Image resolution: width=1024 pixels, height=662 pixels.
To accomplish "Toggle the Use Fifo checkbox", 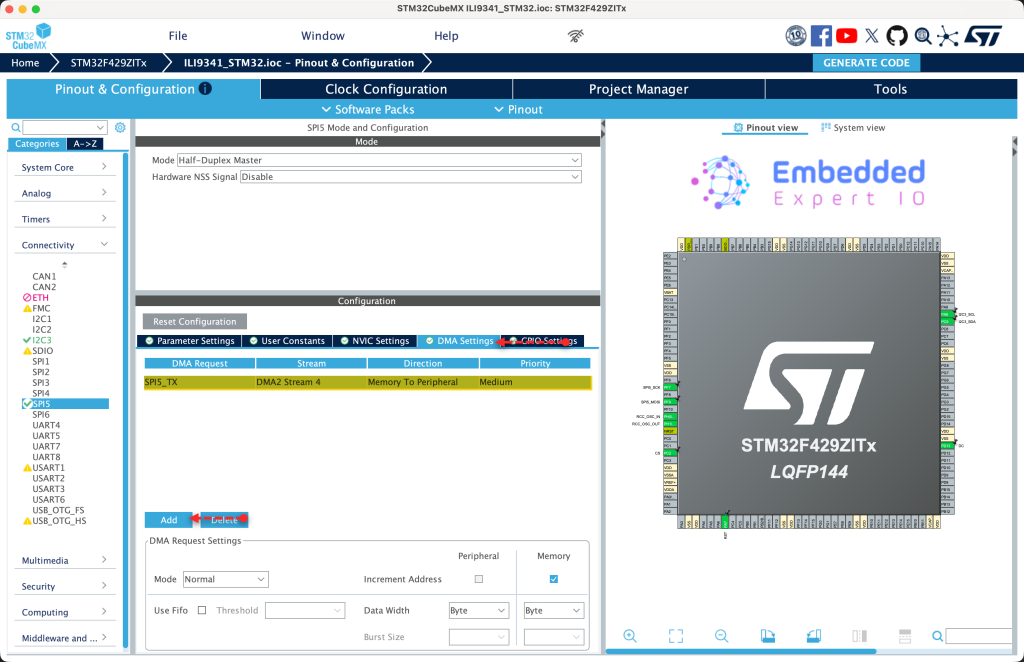I will tap(202, 610).
